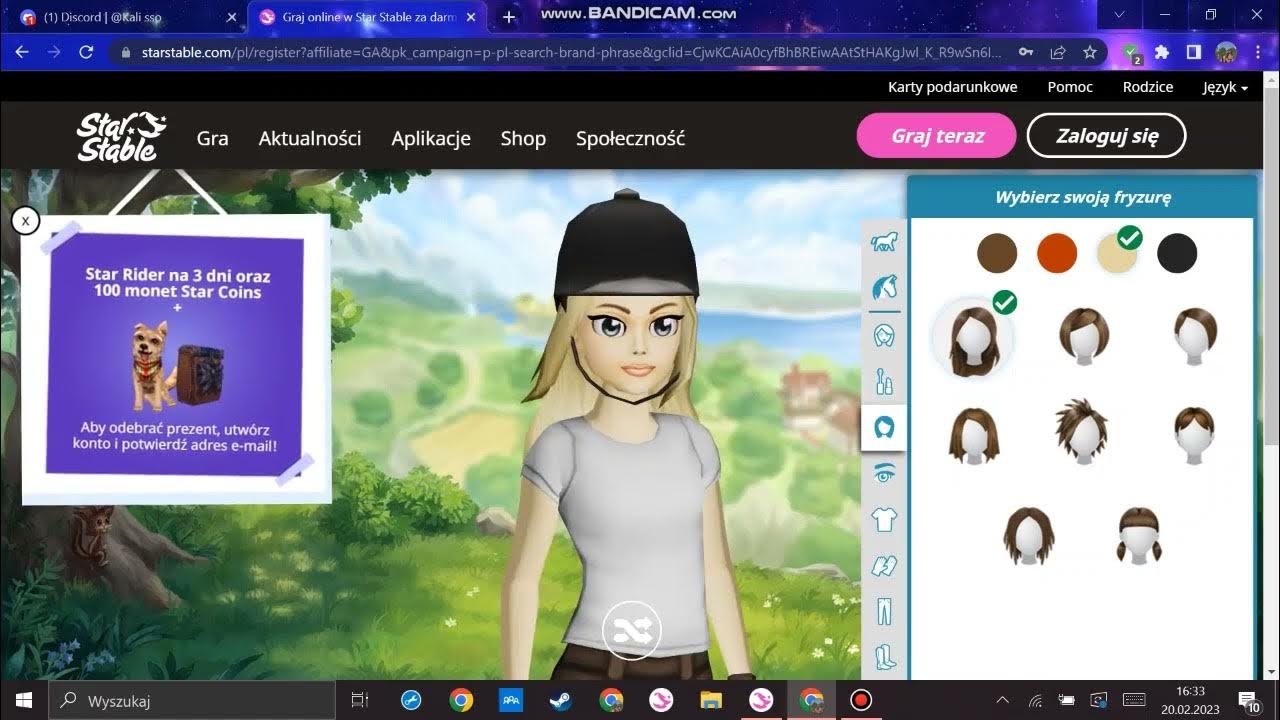The width and height of the screenshot is (1280, 720).
Task: Share this page from address bar
Action: point(1058,52)
